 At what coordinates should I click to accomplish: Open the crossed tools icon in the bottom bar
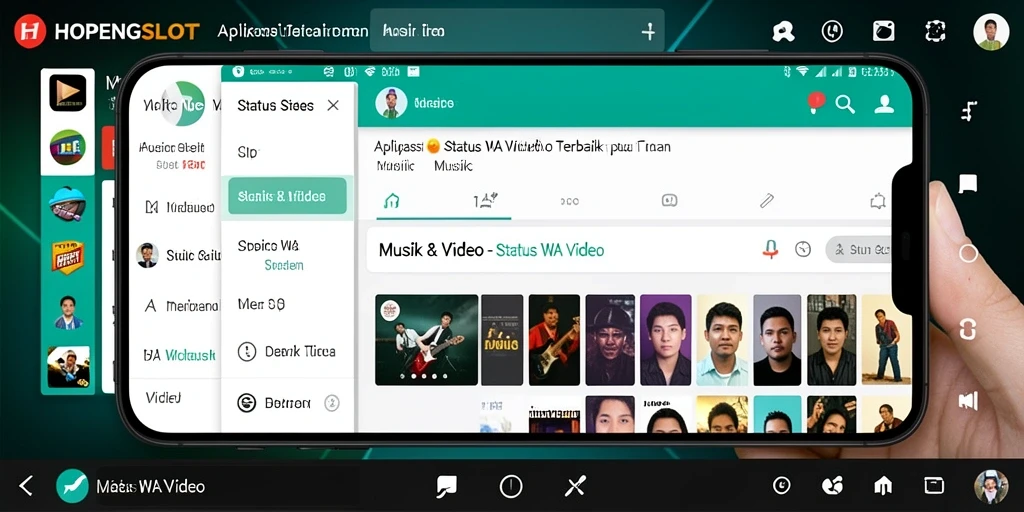(x=575, y=486)
